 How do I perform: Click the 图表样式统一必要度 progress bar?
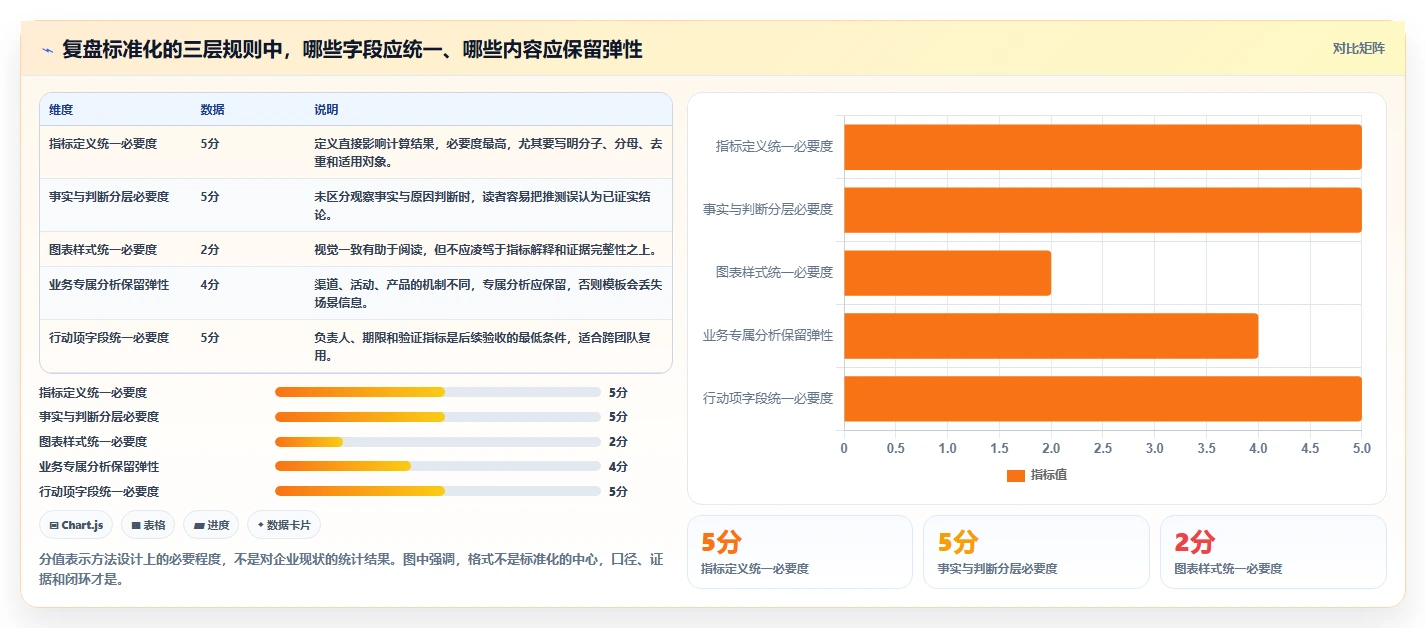tap(438, 442)
